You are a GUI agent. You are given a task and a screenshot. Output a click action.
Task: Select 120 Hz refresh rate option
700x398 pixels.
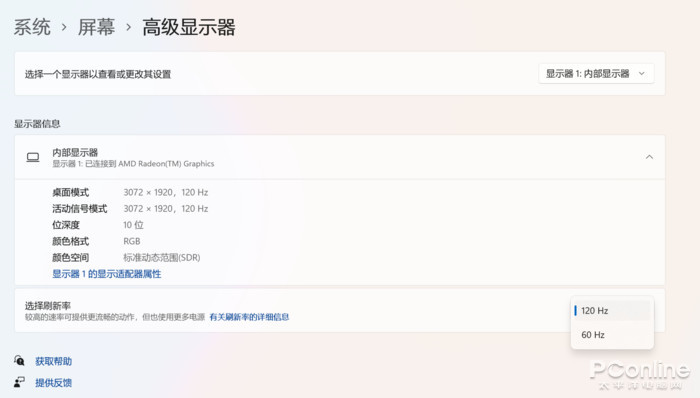click(x=612, y=311)
